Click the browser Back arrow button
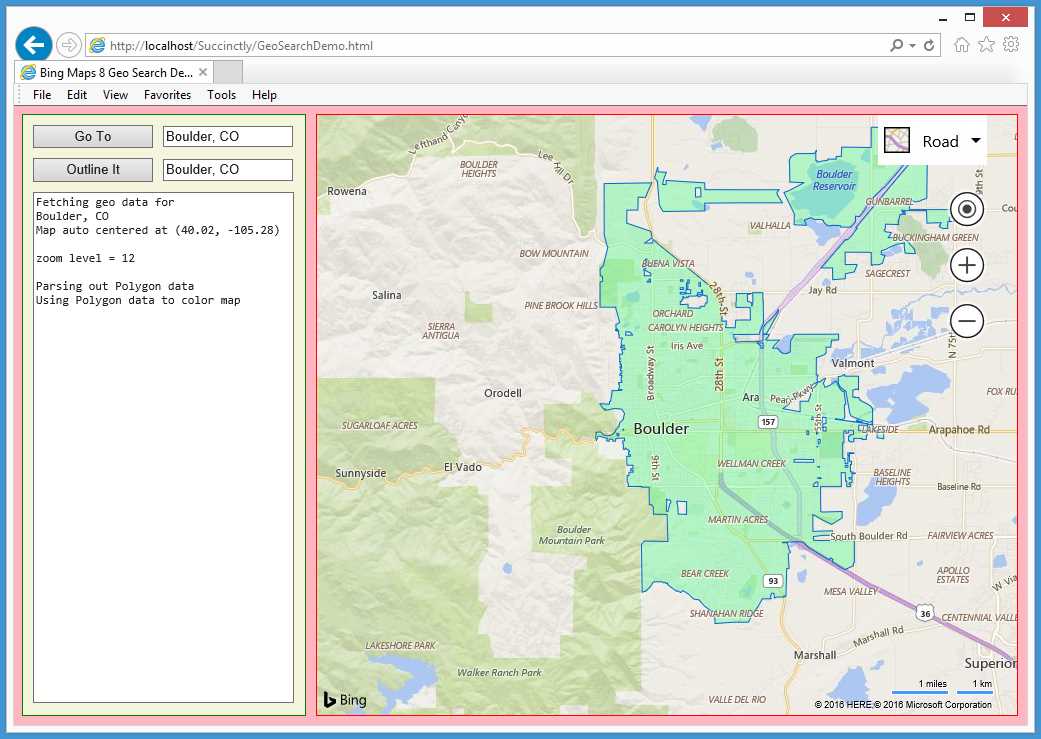 click(x=33, y=45)
